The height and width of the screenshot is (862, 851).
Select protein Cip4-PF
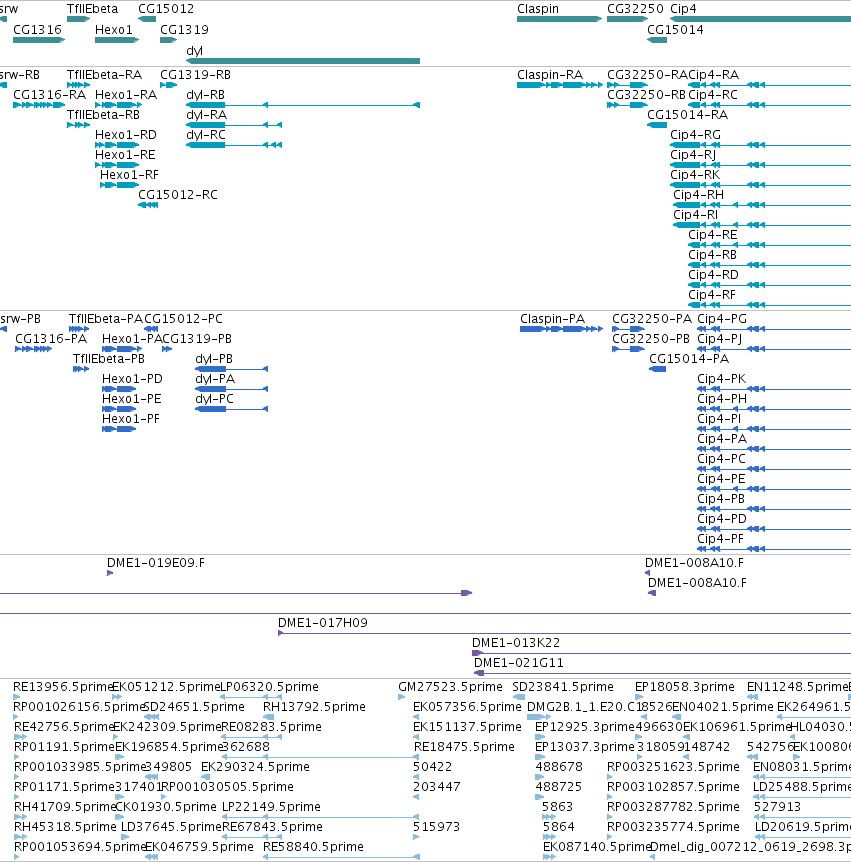coord(774,549)
